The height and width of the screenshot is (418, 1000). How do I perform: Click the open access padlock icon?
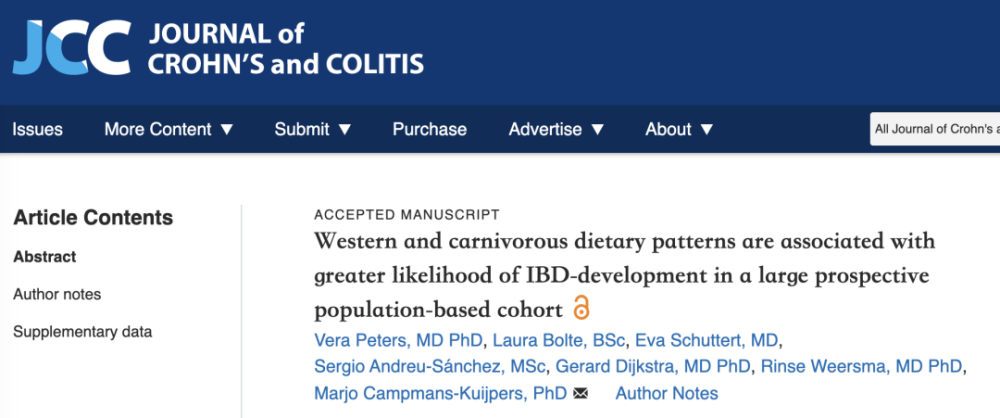pyautogui.click(x=581, y=306)
